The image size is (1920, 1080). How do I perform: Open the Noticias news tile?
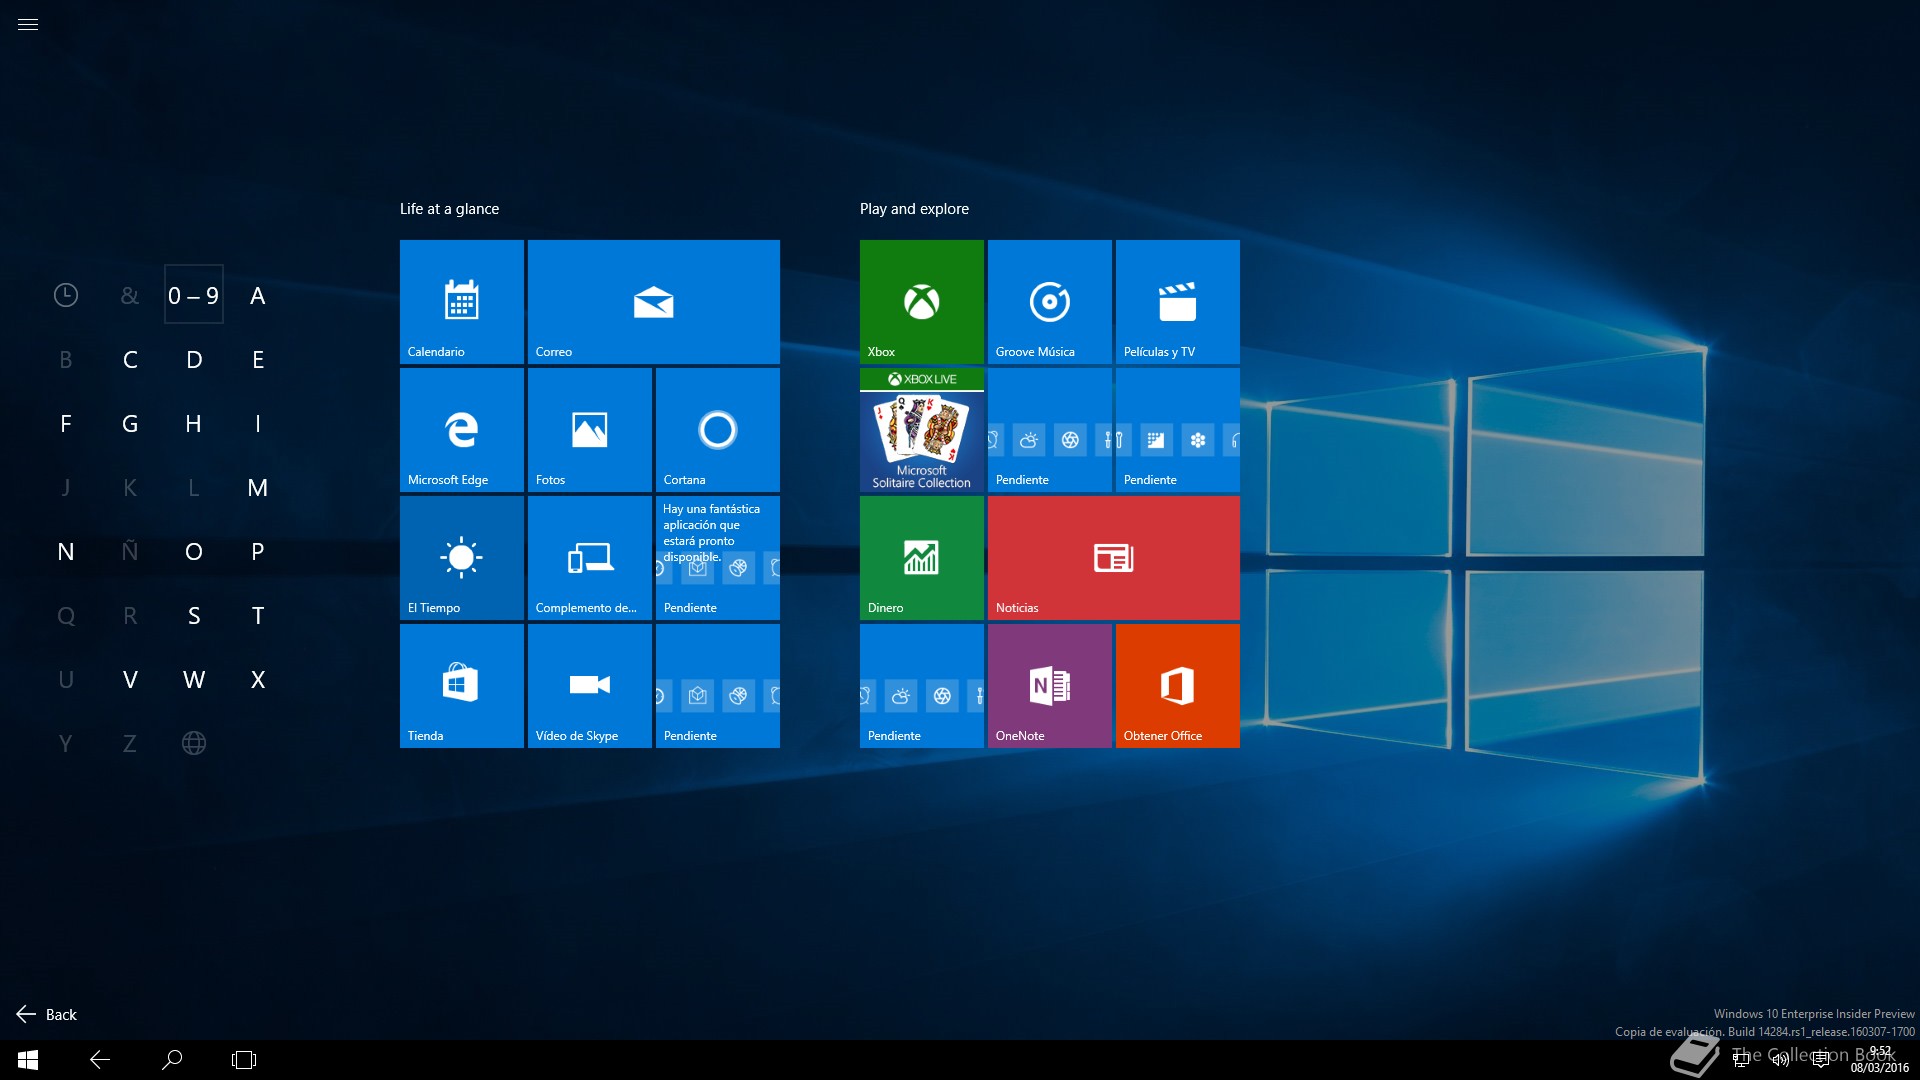click(x=1114, y=558)
